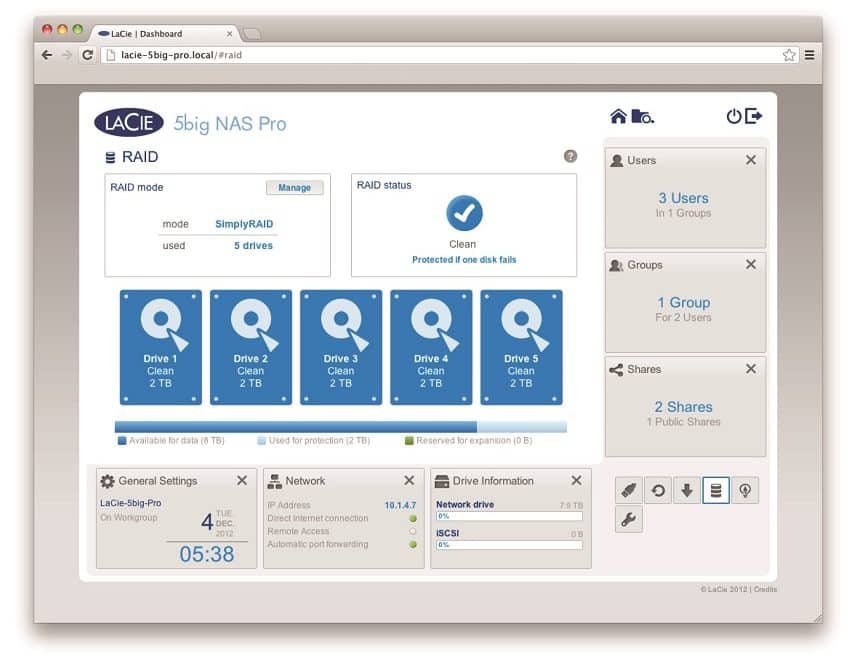
Task: Reload the page in the browser
Action: [87, 55]
